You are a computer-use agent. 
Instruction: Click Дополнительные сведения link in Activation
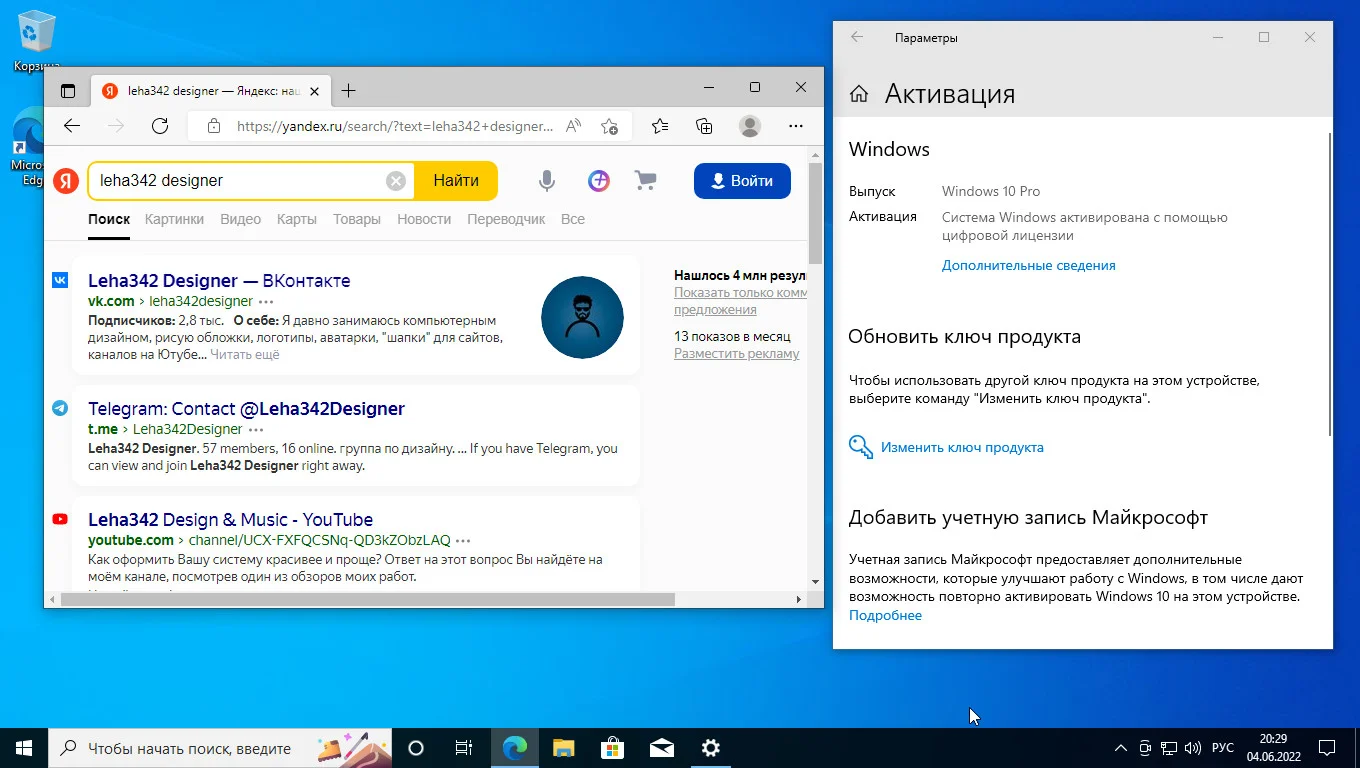[1028, 266]
